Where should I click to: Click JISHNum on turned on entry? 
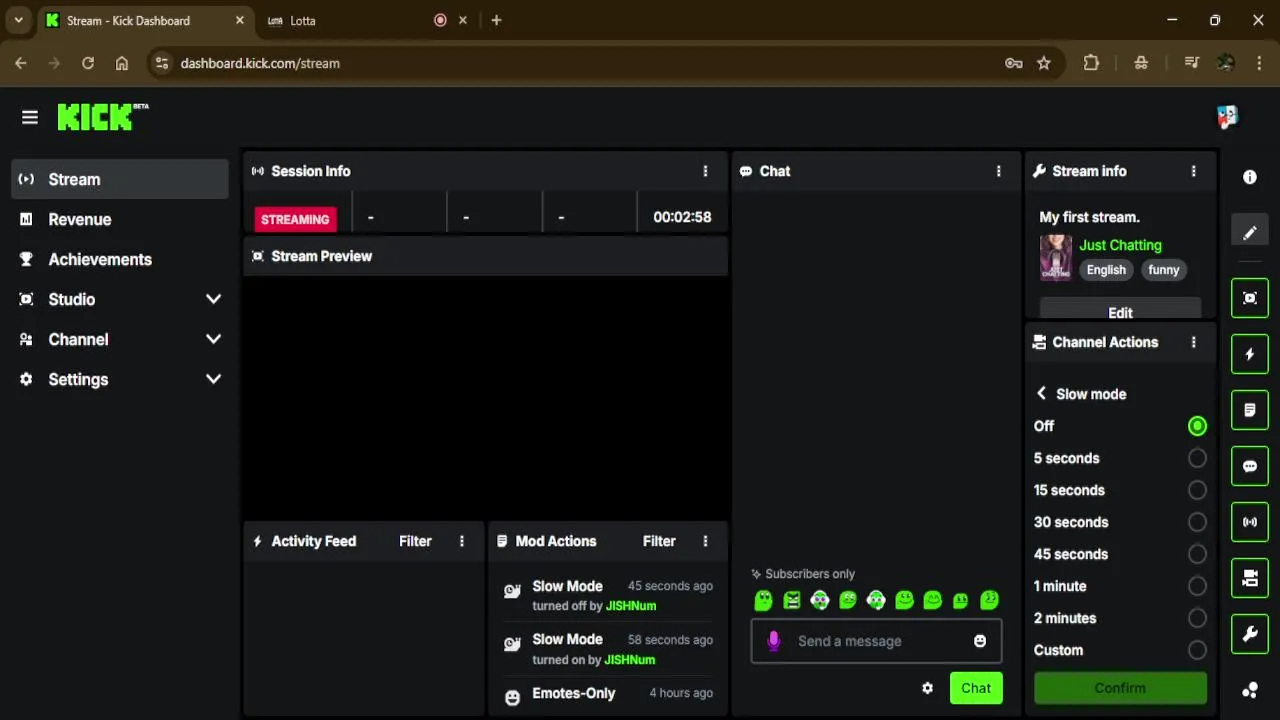630,660
